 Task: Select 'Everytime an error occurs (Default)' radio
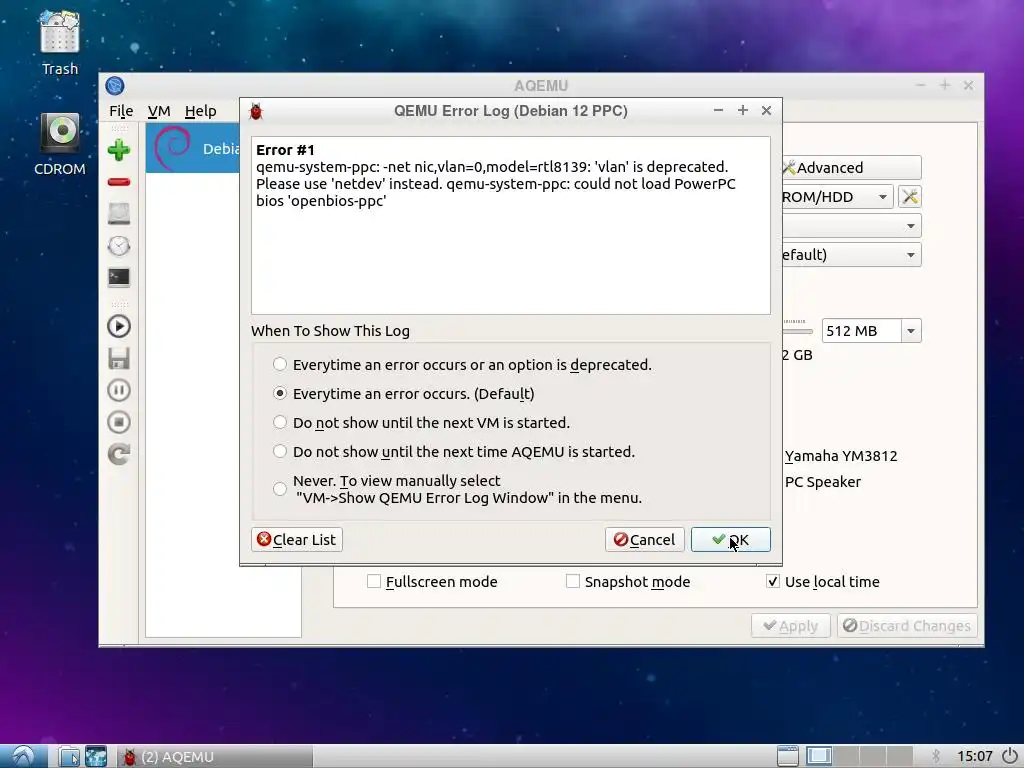(x=280, y=393)
